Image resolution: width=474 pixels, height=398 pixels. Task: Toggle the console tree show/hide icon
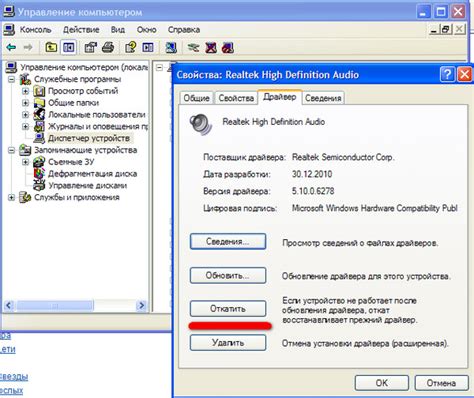[69, 48]
